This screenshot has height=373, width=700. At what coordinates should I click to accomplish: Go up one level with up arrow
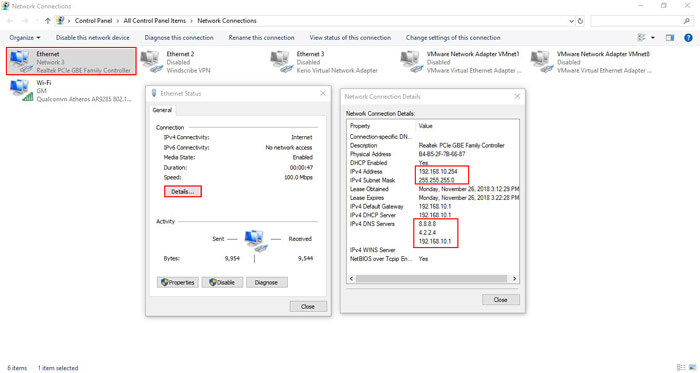(x=47, y=21)
